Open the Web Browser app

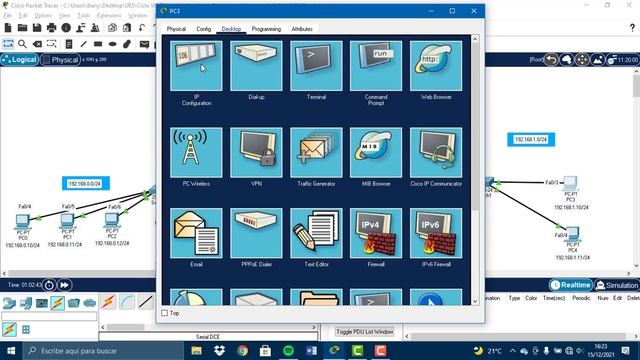click(436, 66)
